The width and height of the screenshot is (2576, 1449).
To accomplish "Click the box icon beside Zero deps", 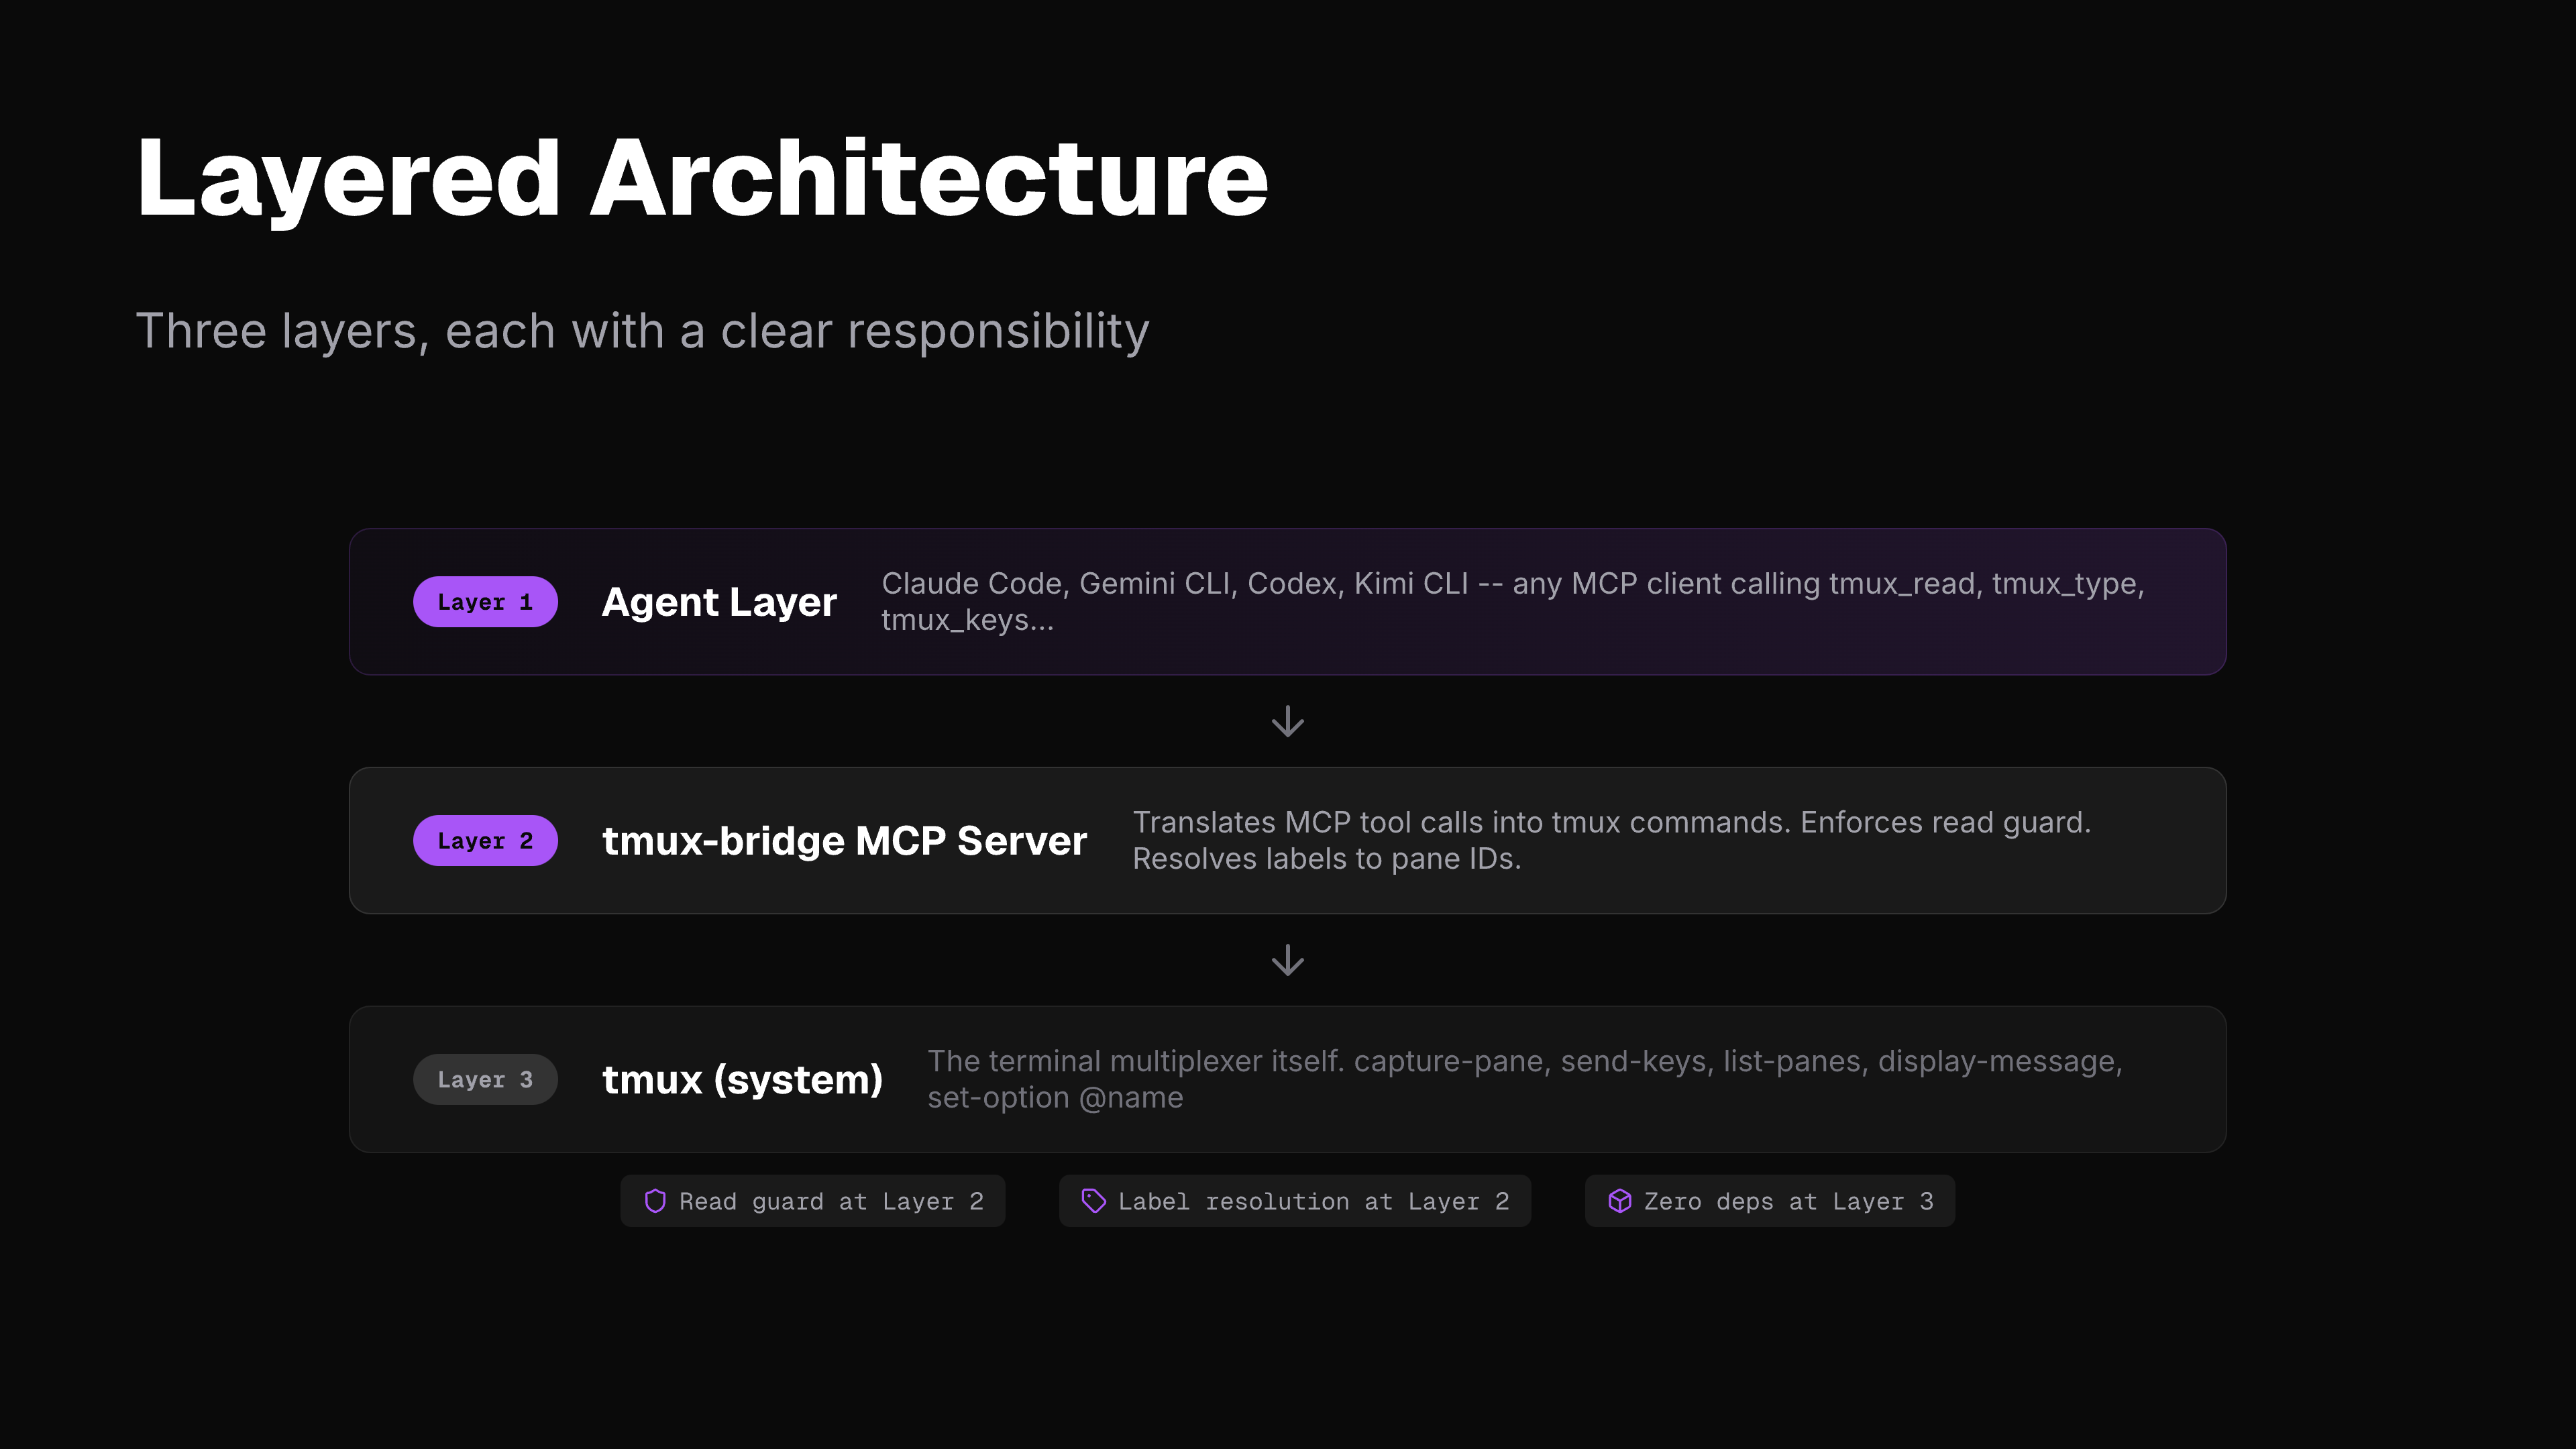I will click(x=1619, y=1201).
